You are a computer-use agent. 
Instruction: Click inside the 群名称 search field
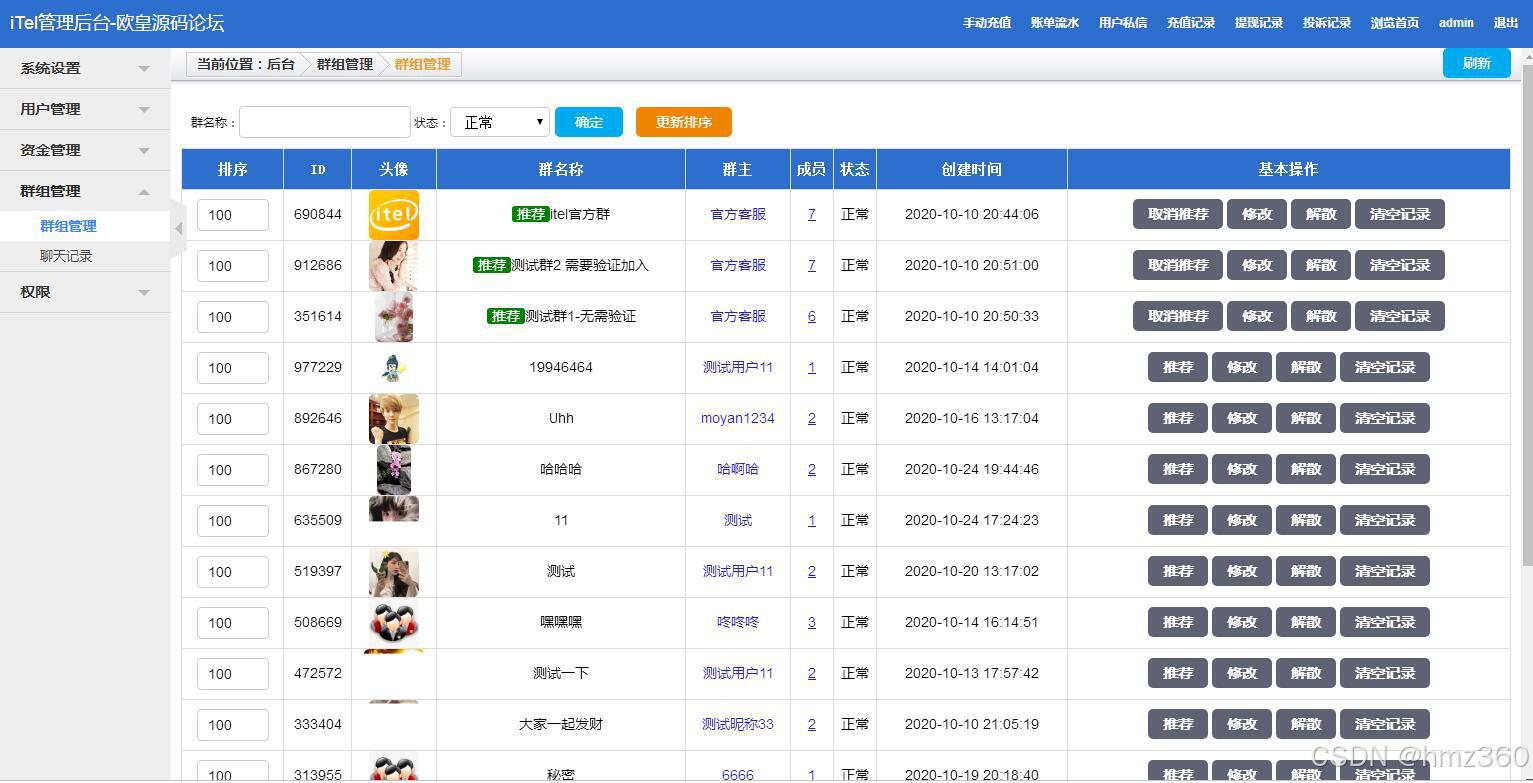tap(324, 121)
